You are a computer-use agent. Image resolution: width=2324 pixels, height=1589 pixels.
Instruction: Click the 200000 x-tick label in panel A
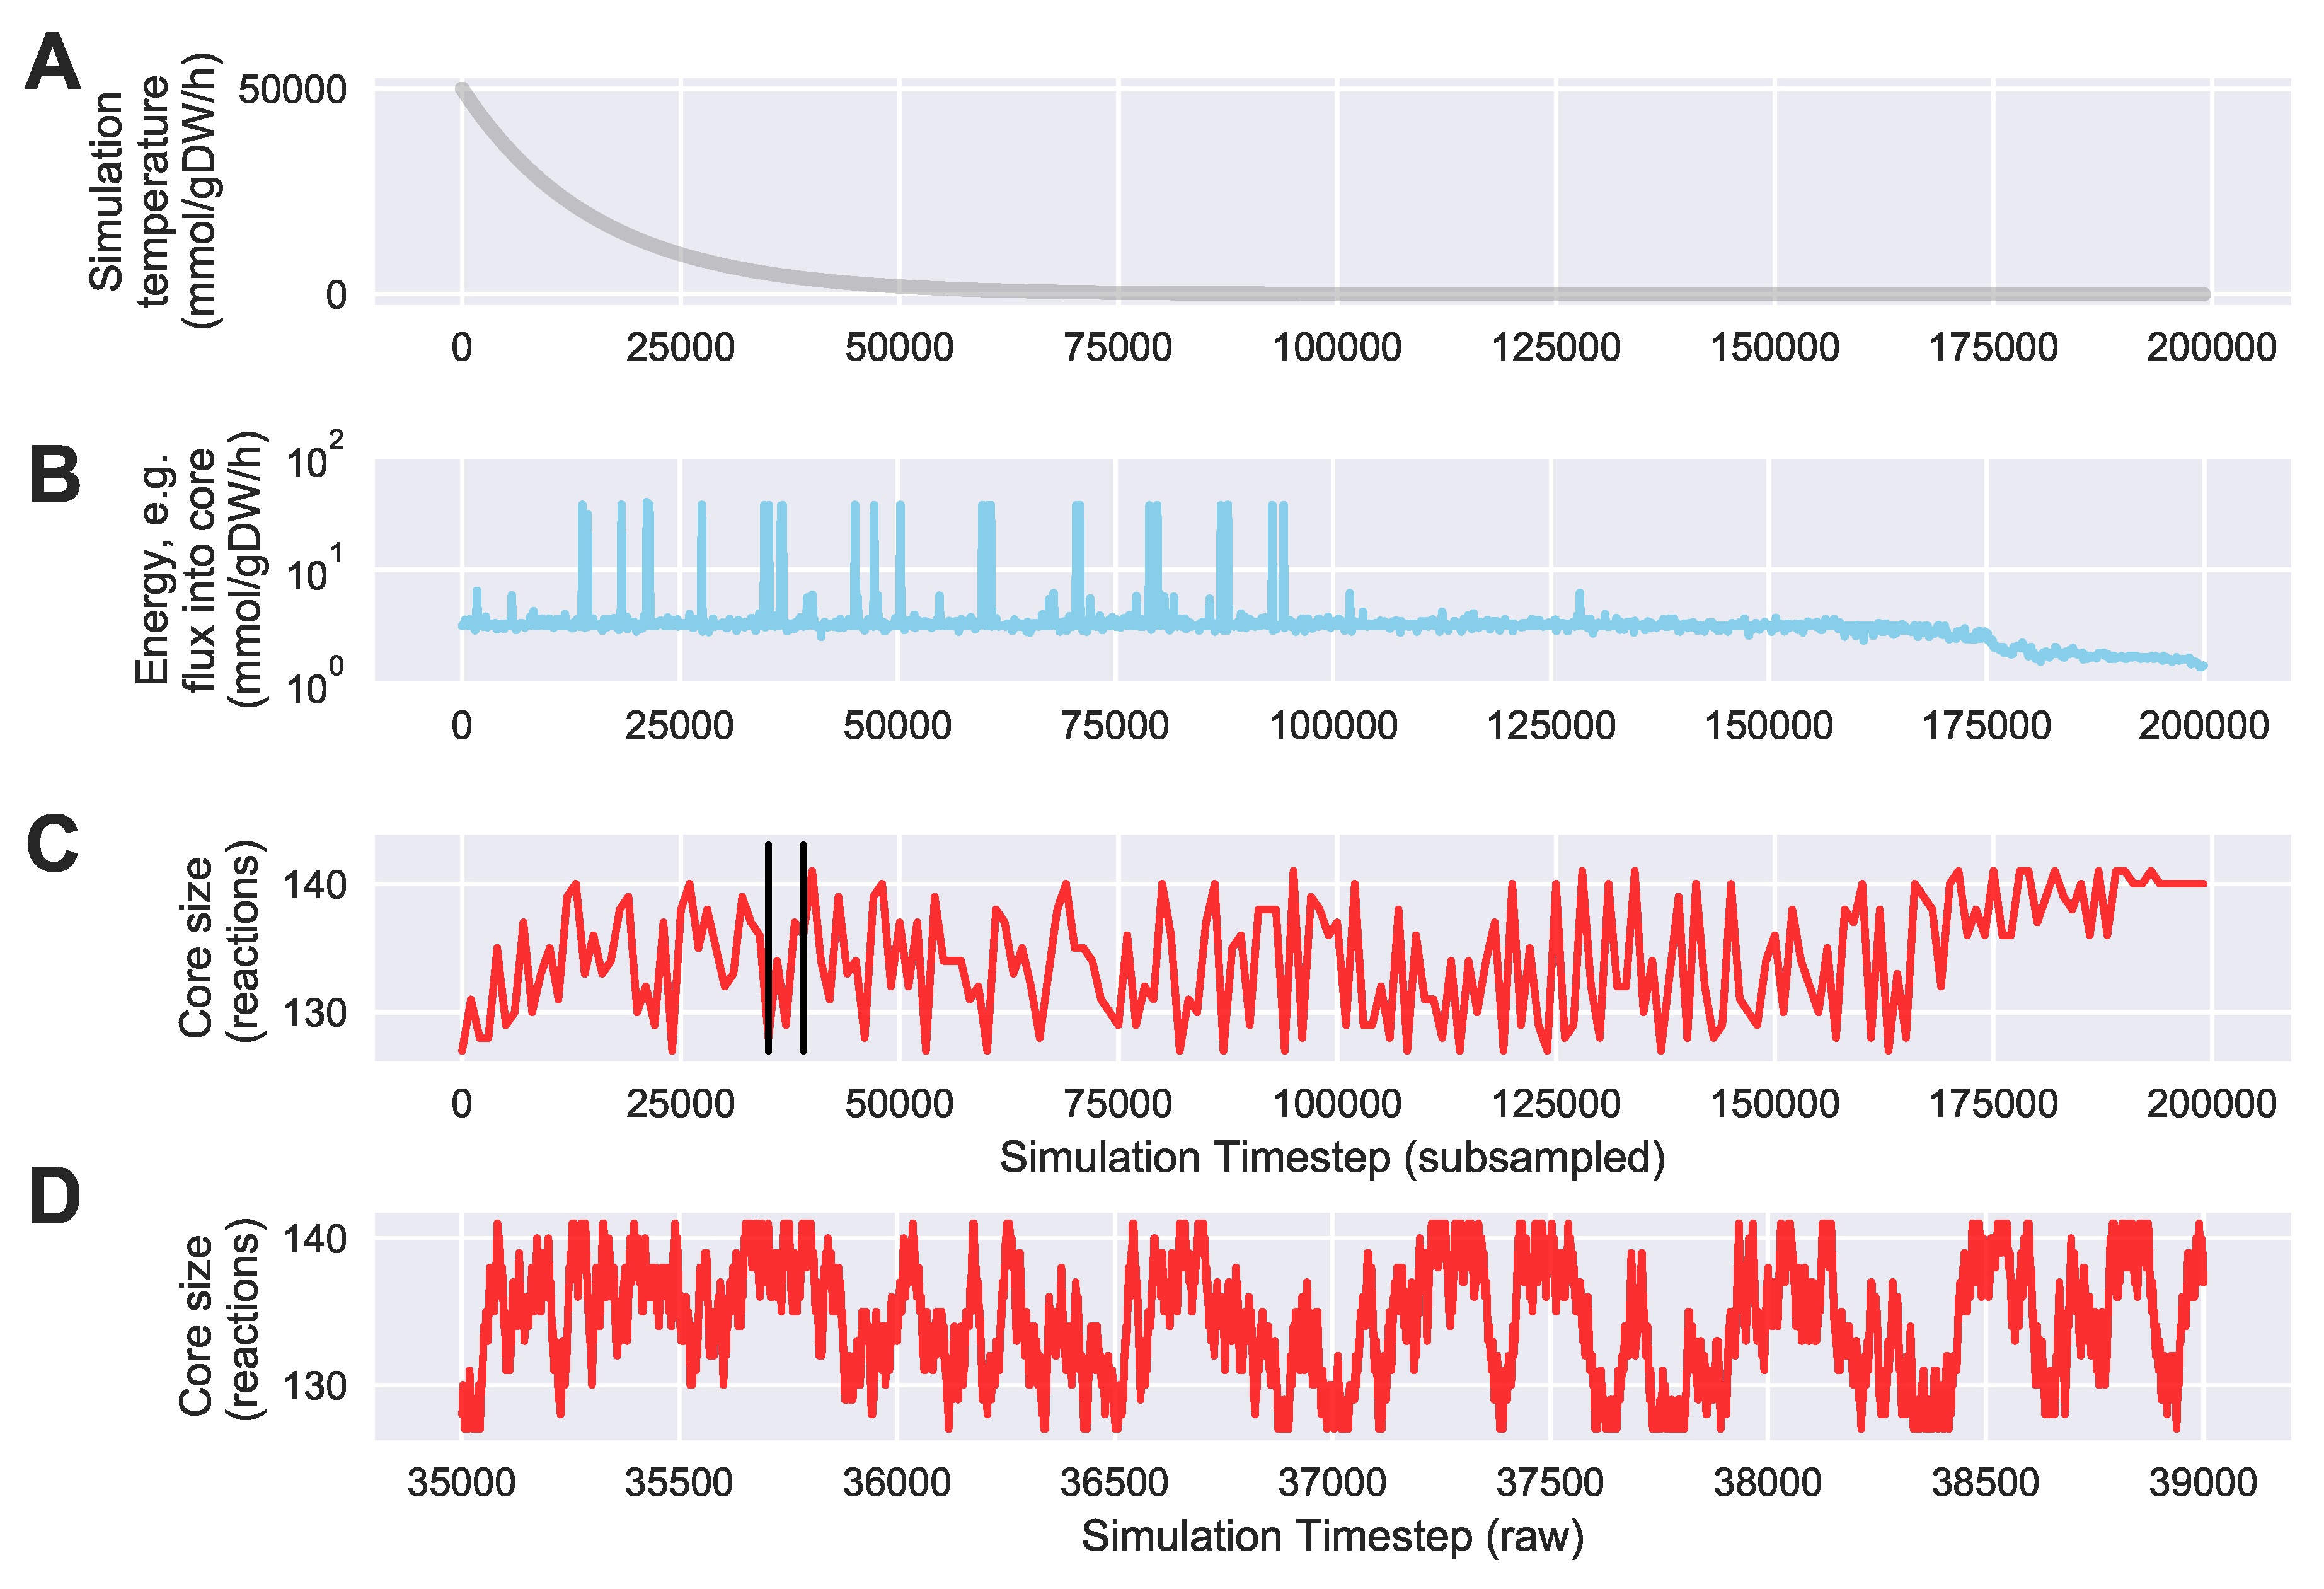point(2211,348)
